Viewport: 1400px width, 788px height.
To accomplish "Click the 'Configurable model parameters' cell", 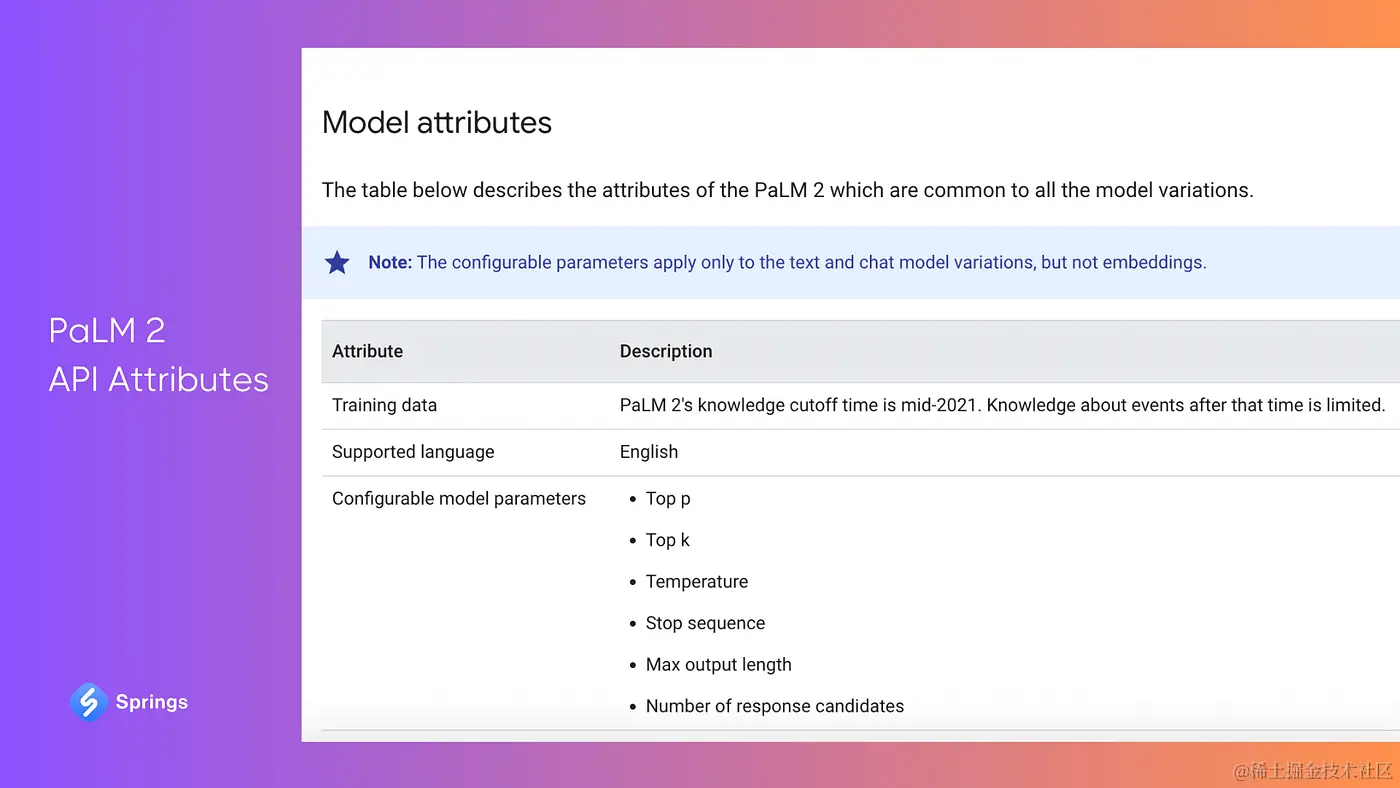I will (x=459, y=498).
